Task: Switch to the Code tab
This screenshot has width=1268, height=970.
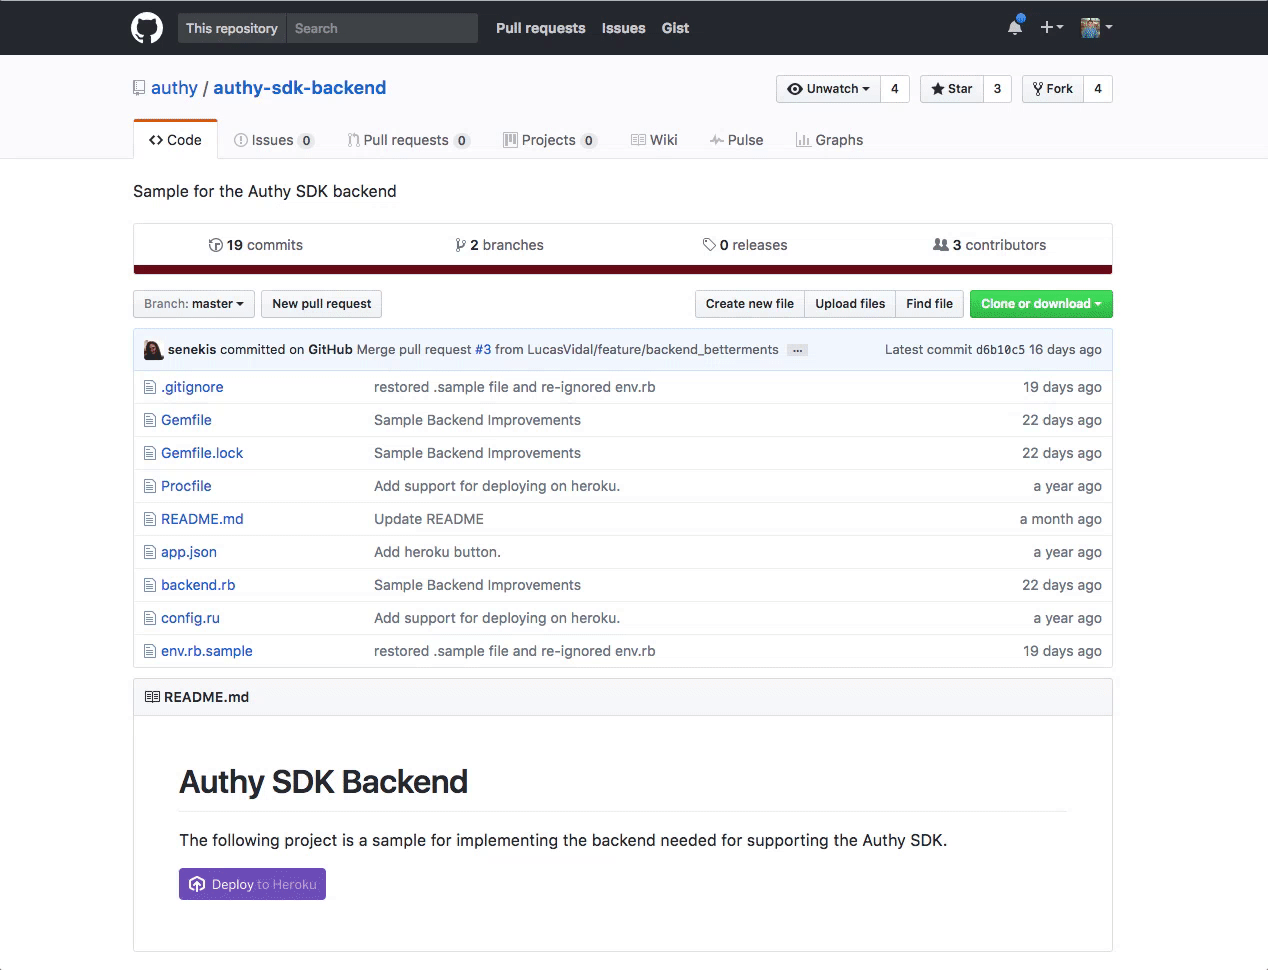Action: 175,140
